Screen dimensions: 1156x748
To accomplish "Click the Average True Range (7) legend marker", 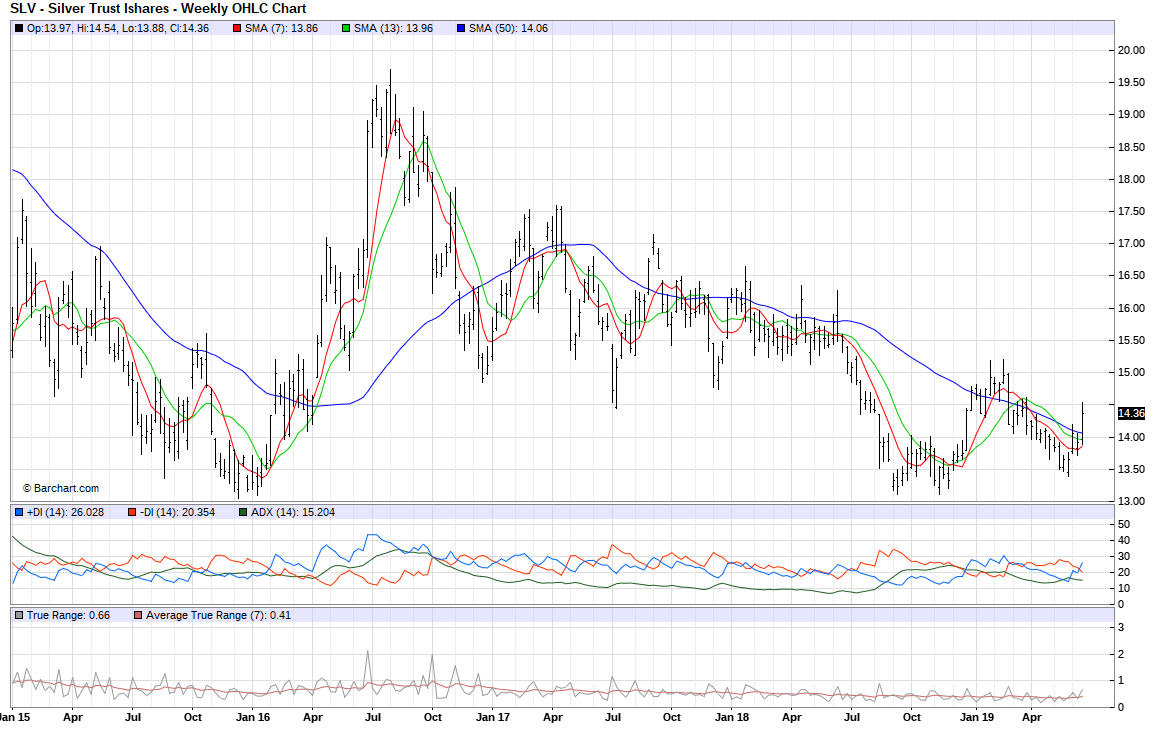I will click(138, 615).
